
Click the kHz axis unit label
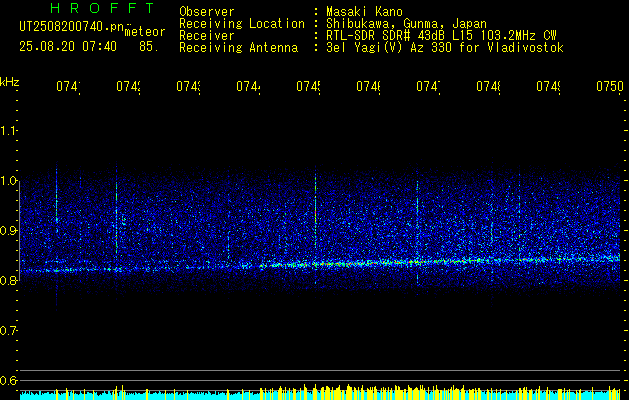[10, 82]
